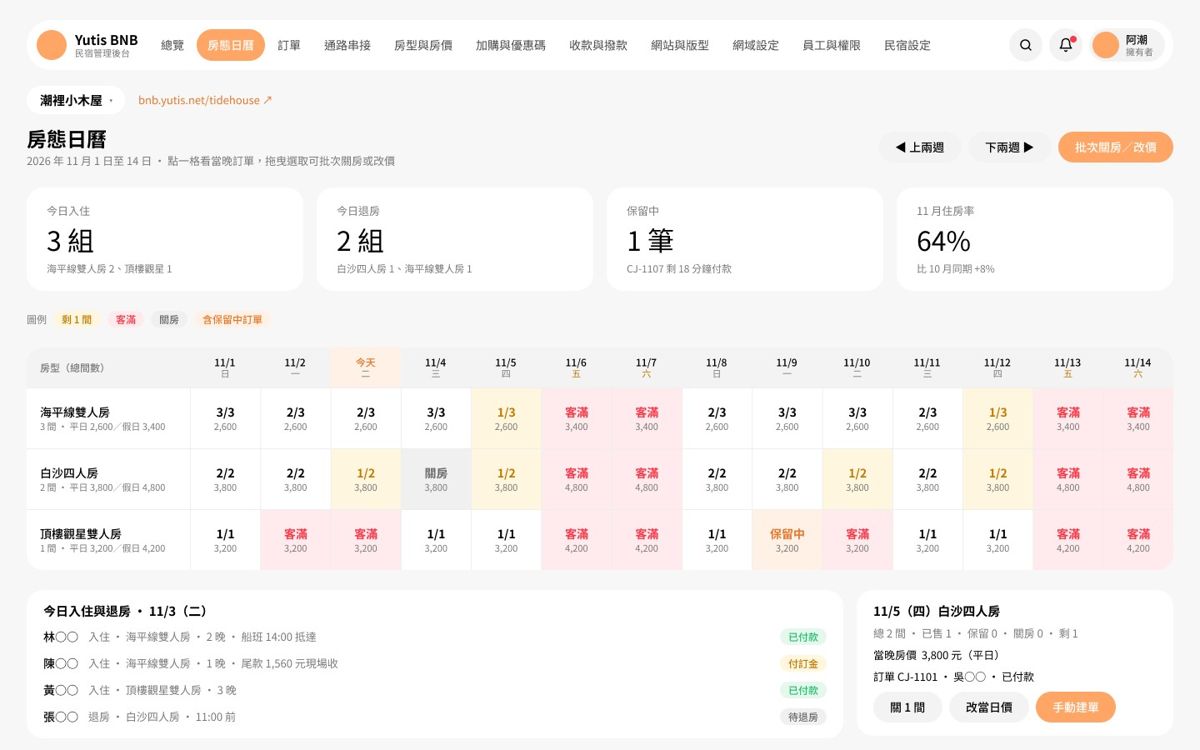Go to the 訂單 tab
The image size is (1200, 750).
click(289, 45)
